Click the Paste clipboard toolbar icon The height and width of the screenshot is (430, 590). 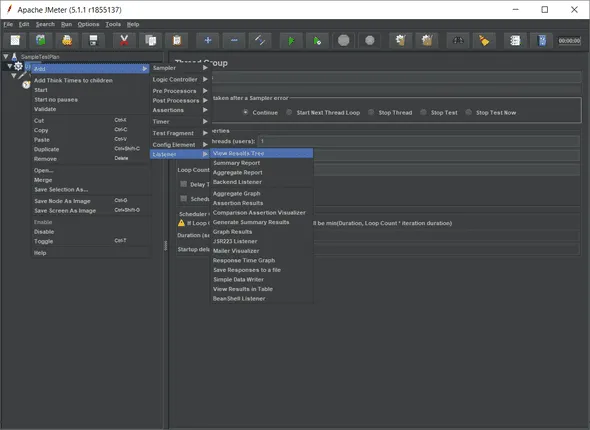click(177, 40)
